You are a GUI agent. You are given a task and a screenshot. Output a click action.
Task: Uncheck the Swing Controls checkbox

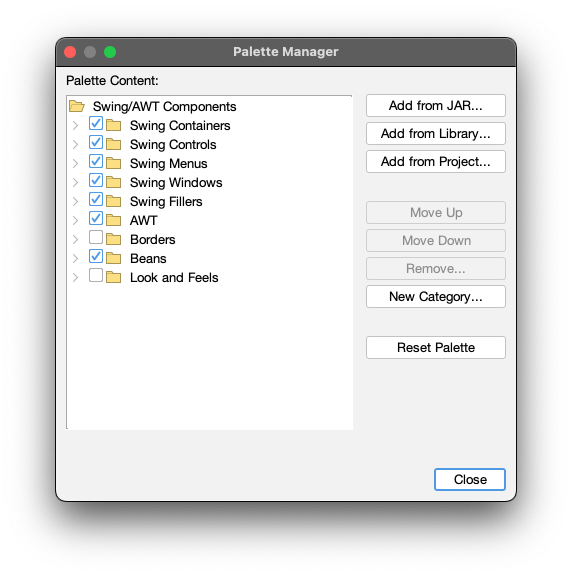[96, 143]
